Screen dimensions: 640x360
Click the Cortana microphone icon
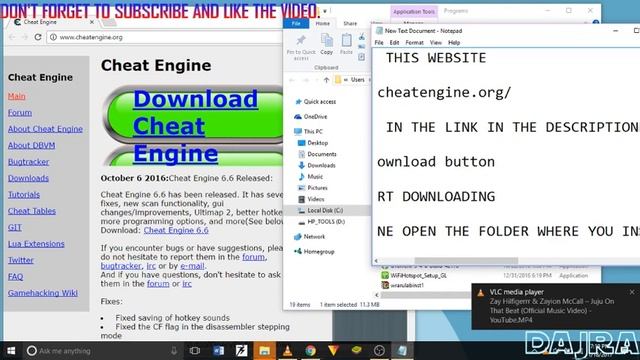174,351
